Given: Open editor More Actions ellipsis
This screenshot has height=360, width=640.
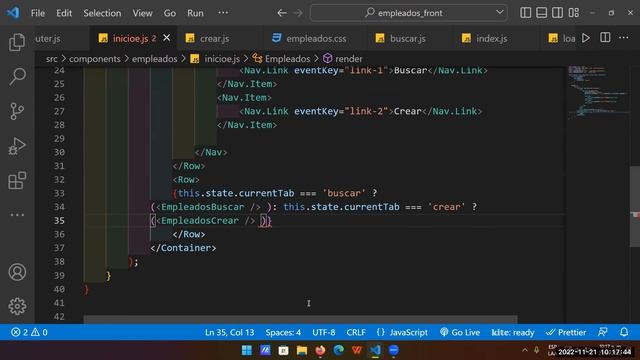Looking at the screenshot, I should pos(624,38).
